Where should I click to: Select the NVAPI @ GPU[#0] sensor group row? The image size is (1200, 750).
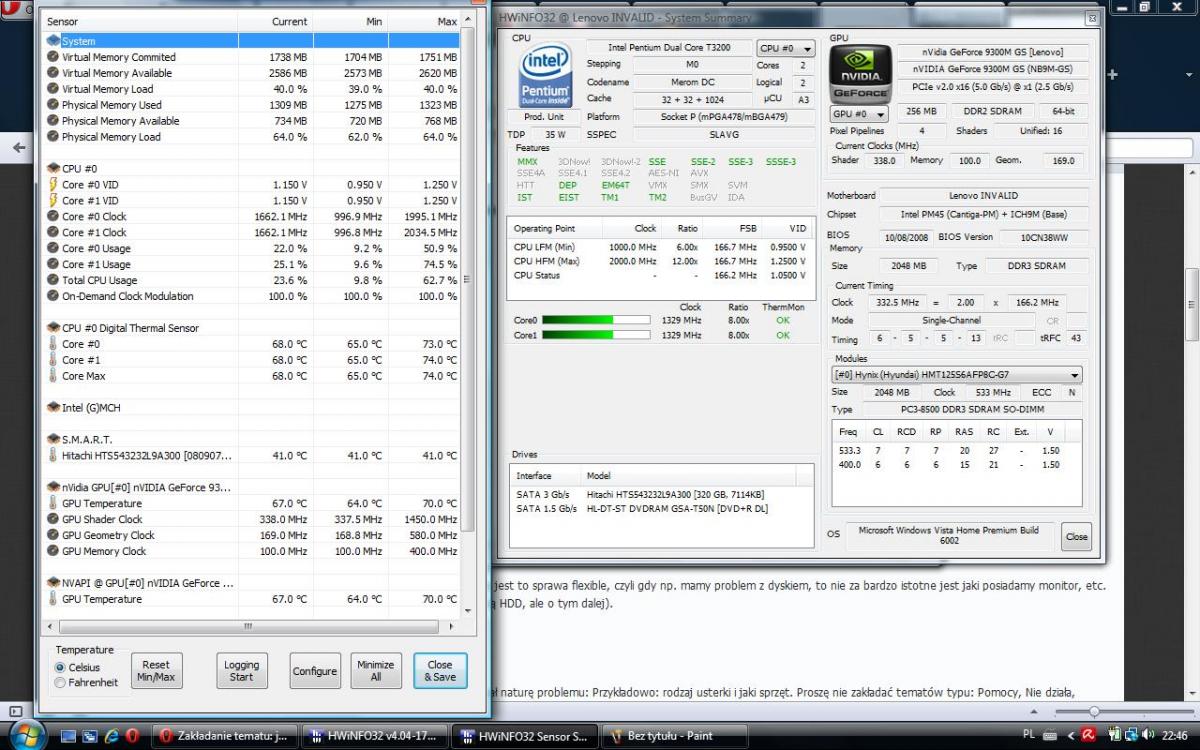(x=252, y=583)
